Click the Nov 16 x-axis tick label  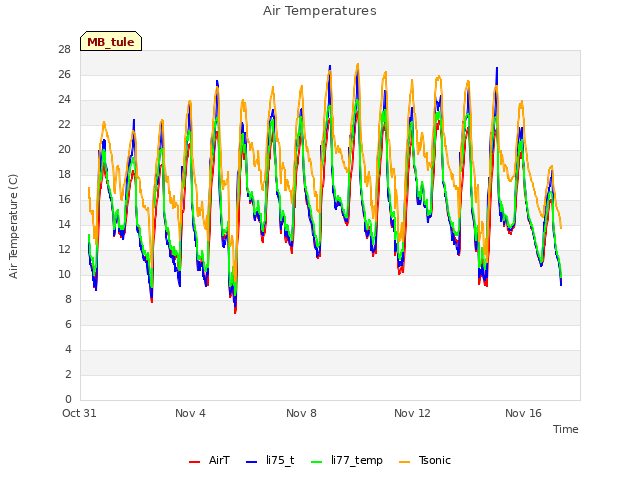pos(523,413)
